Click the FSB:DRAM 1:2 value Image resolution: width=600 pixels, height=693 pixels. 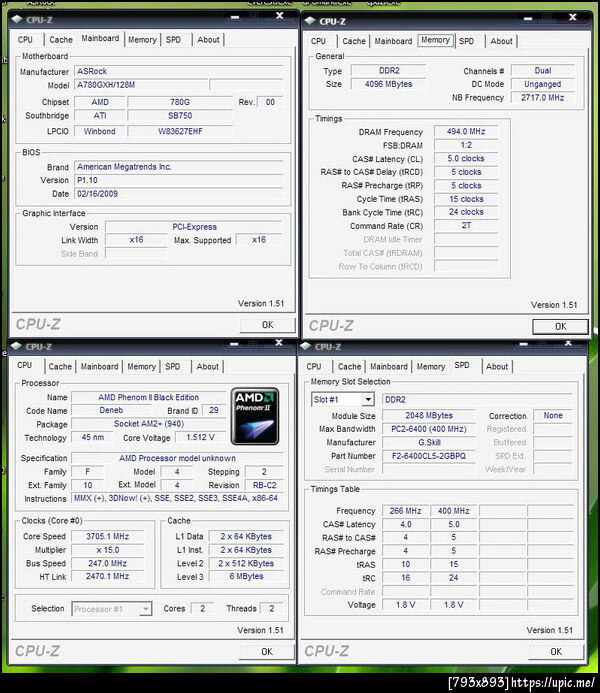pyautogui.click(x=466, y=145)
